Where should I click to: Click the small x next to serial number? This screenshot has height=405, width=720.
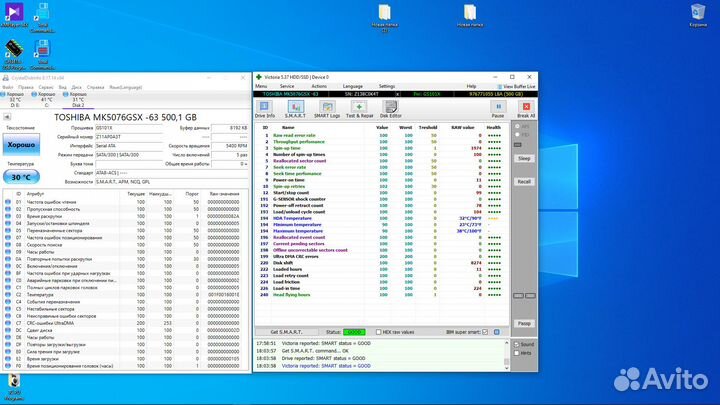[x=398, y=94]
